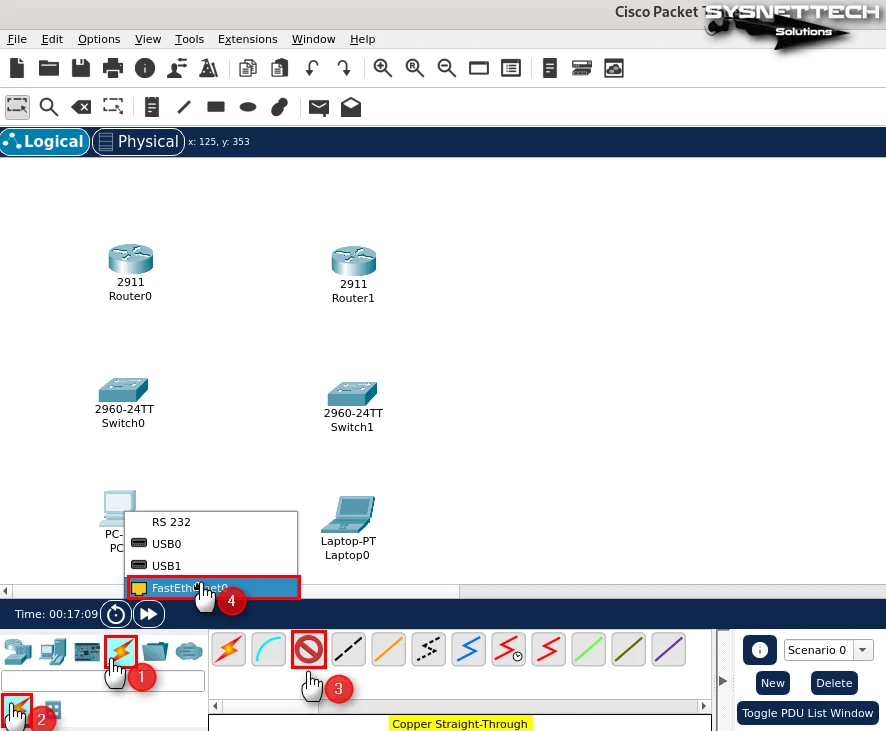Select the Fiber orange cable

tap(388, 651)
